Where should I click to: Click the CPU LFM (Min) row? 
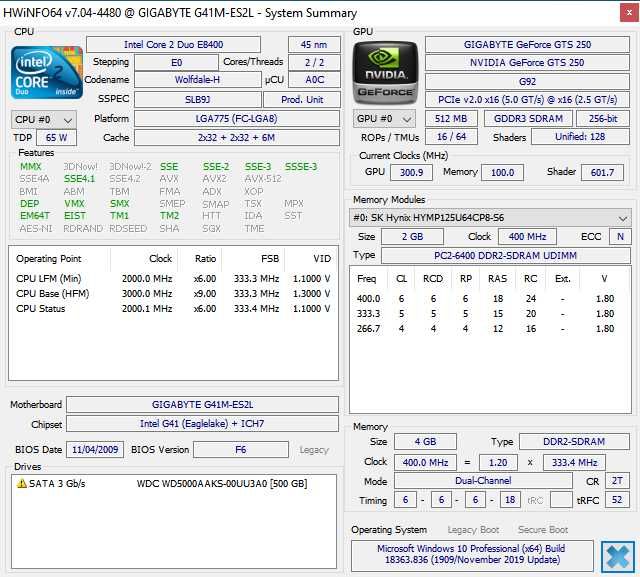coord(173,279)
